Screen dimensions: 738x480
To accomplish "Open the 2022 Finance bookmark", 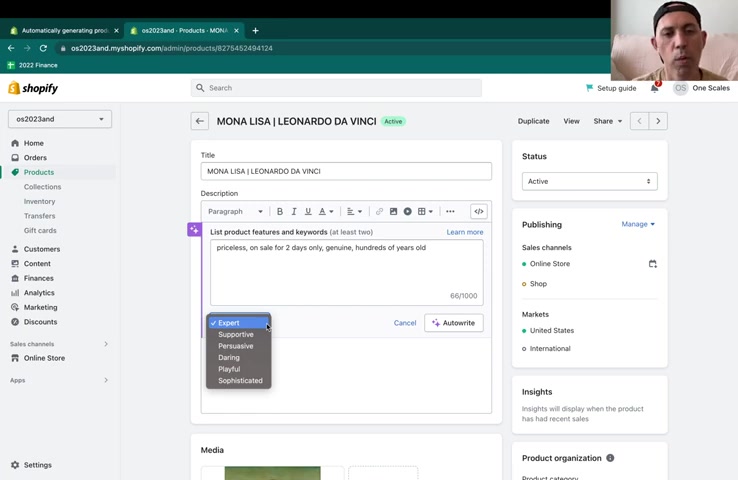I will [32, 65].
